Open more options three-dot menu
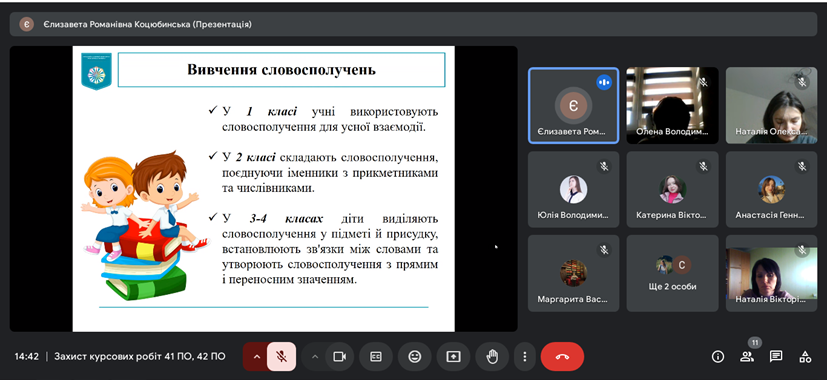 click(x=524, y=357)
